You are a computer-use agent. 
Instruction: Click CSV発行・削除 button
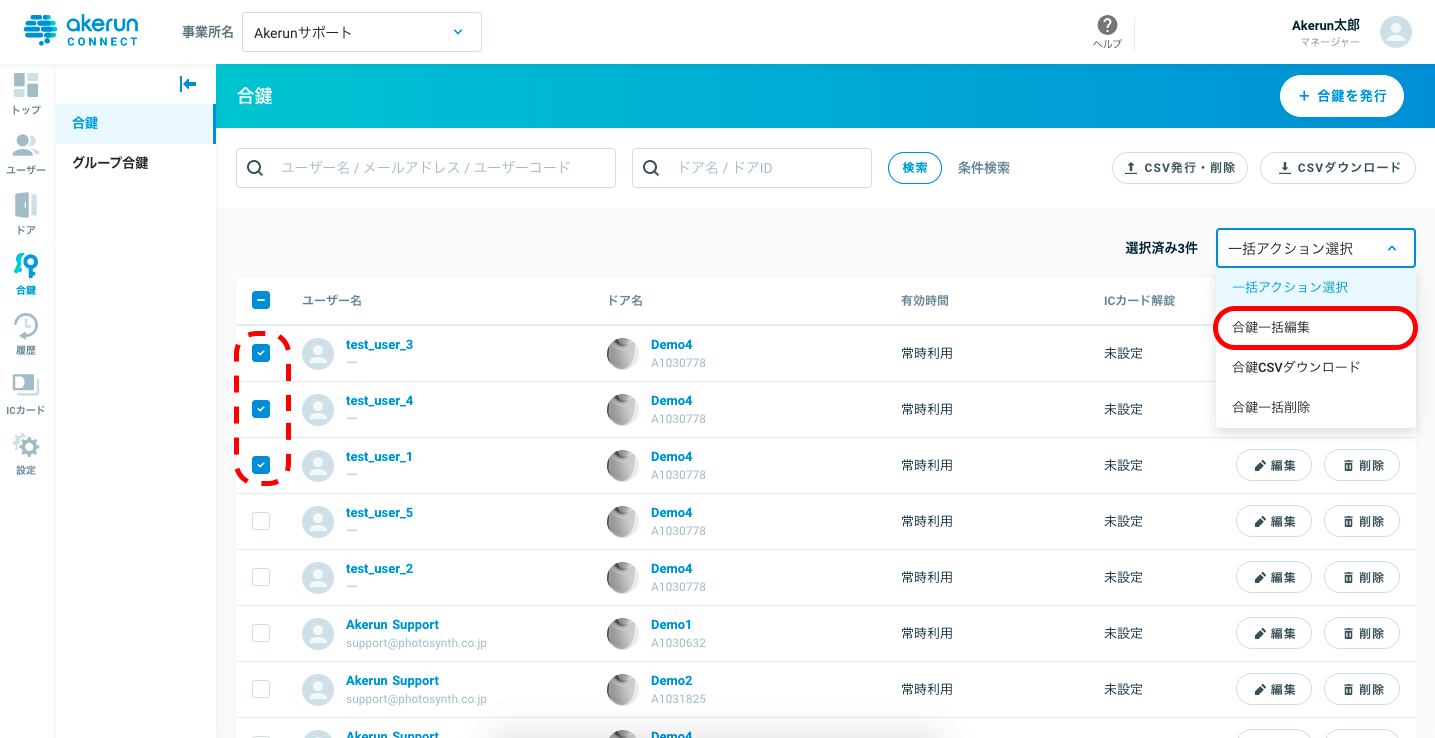click(1180, 168)
